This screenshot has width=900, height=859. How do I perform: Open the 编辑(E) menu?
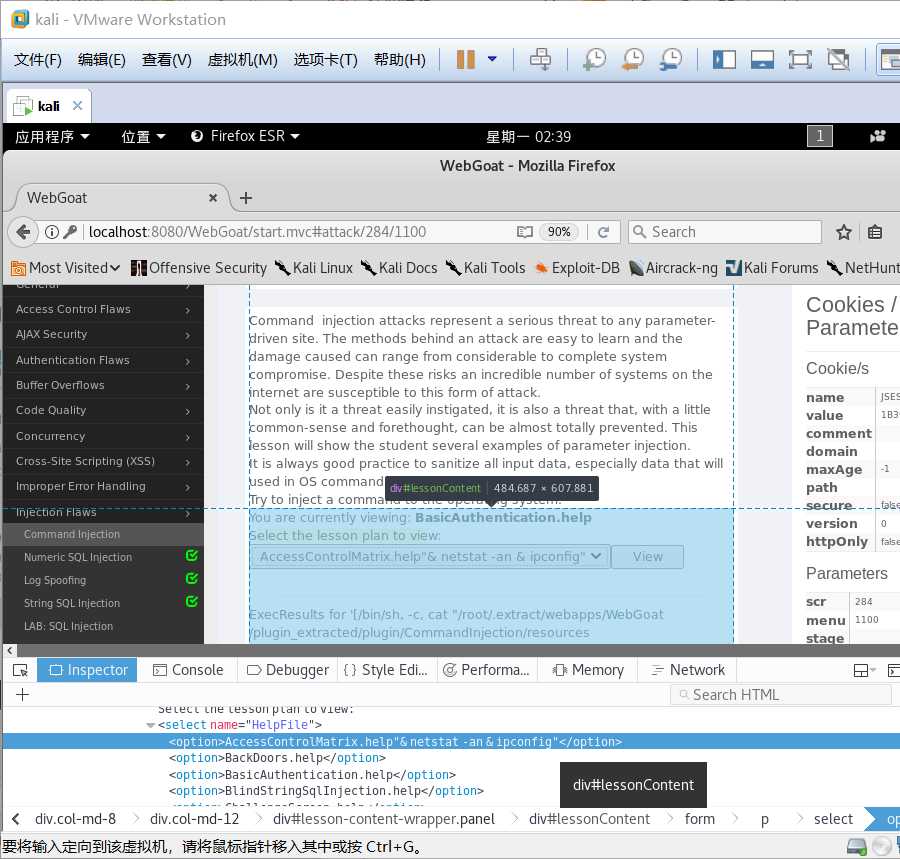[x=102, y=60]
